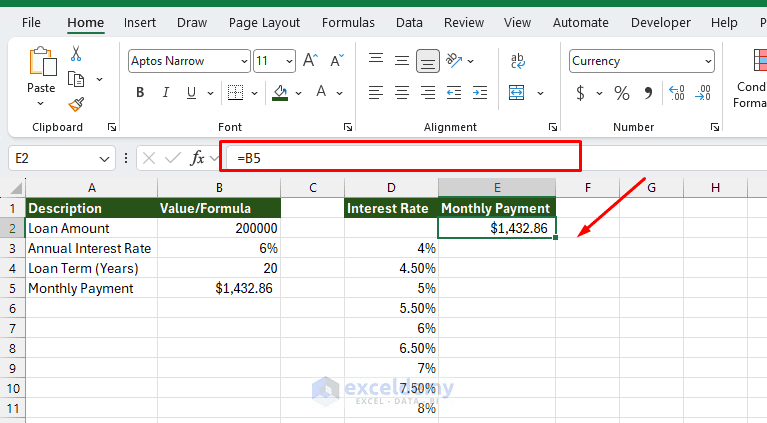767x423 pixels.
Task: Open Conditional Formatting icon
Action: coord(760,60)
